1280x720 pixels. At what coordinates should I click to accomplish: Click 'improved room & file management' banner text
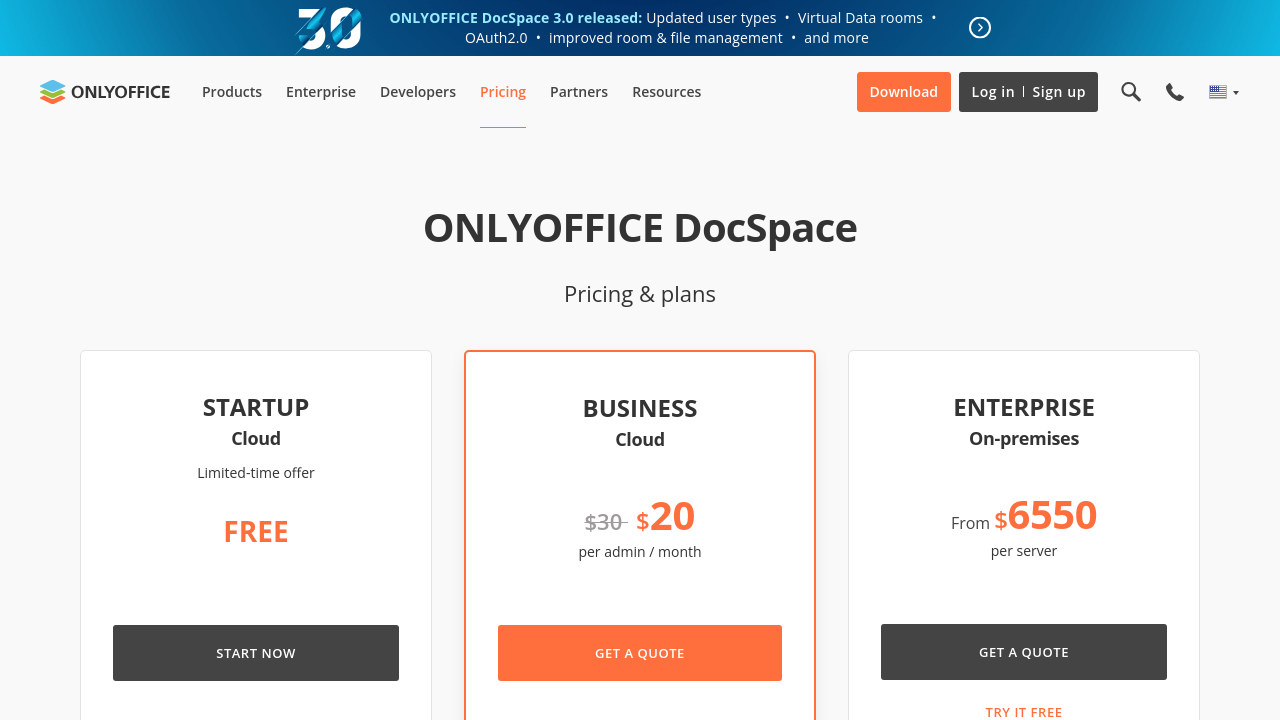tap(666, 38)
